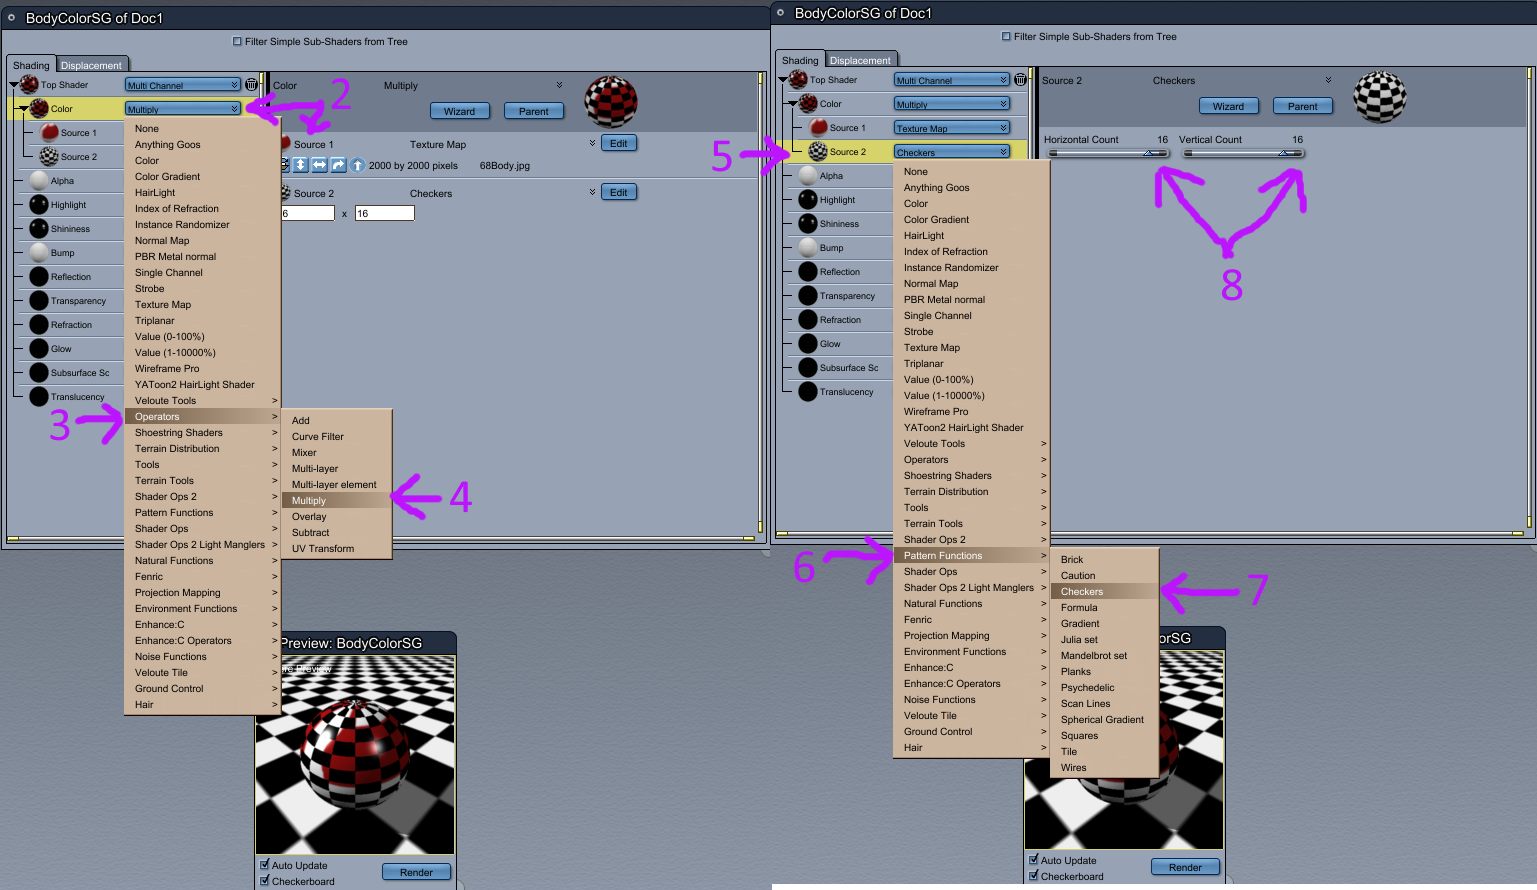Select the Transparency sphere icon in the left window
This screenshot has width=1537, height=890.
pos(39,301)
